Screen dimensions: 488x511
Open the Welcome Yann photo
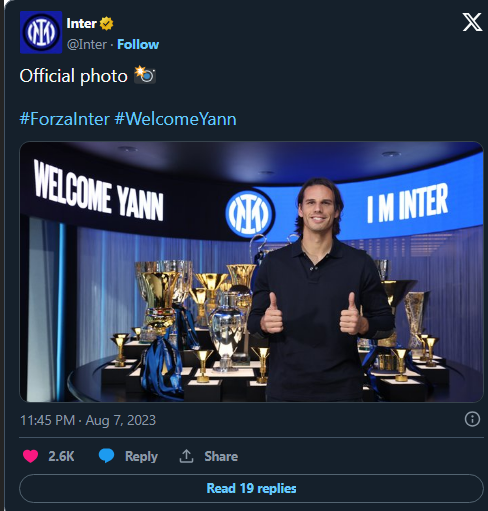click(251, 272)
